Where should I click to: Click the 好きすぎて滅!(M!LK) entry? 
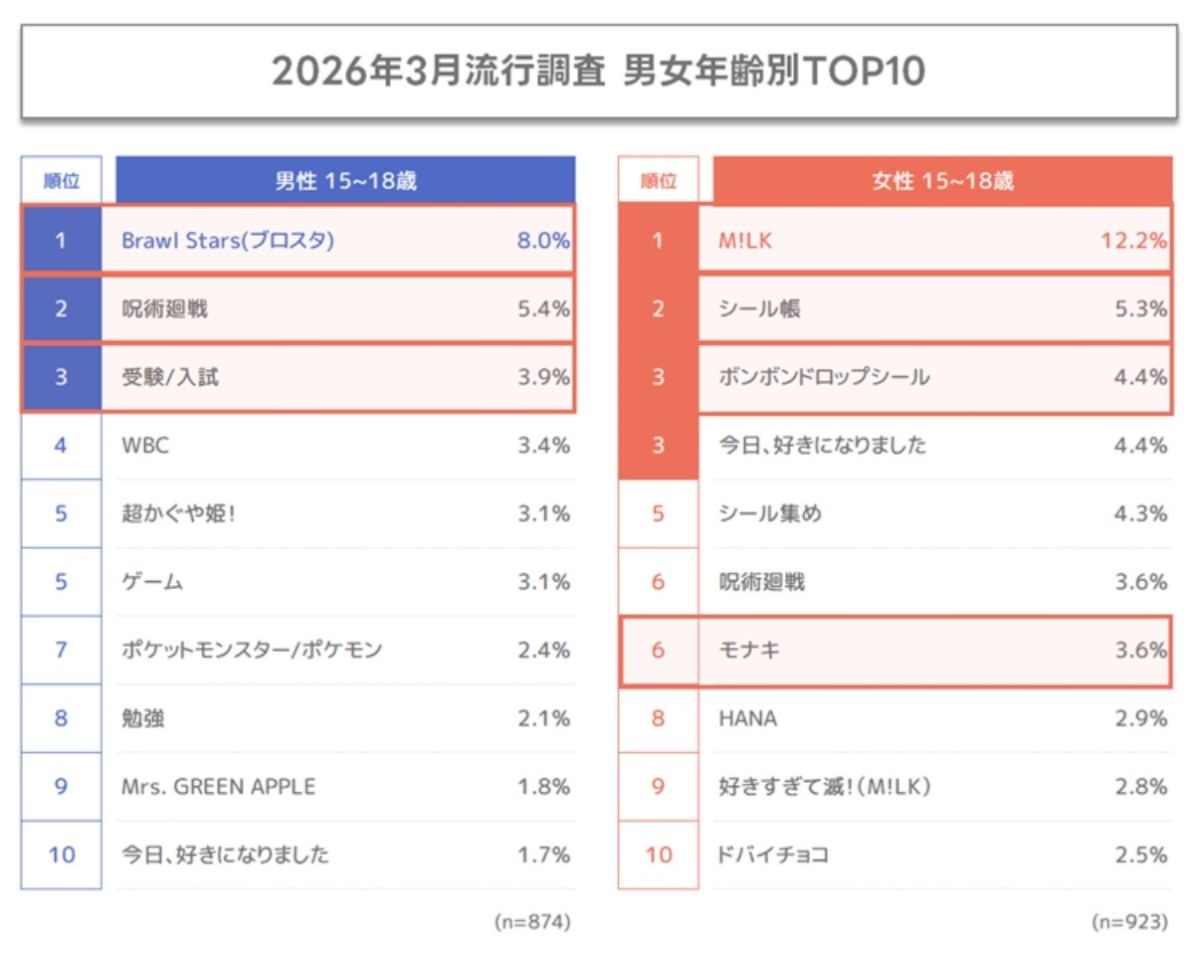coord(824,786)
